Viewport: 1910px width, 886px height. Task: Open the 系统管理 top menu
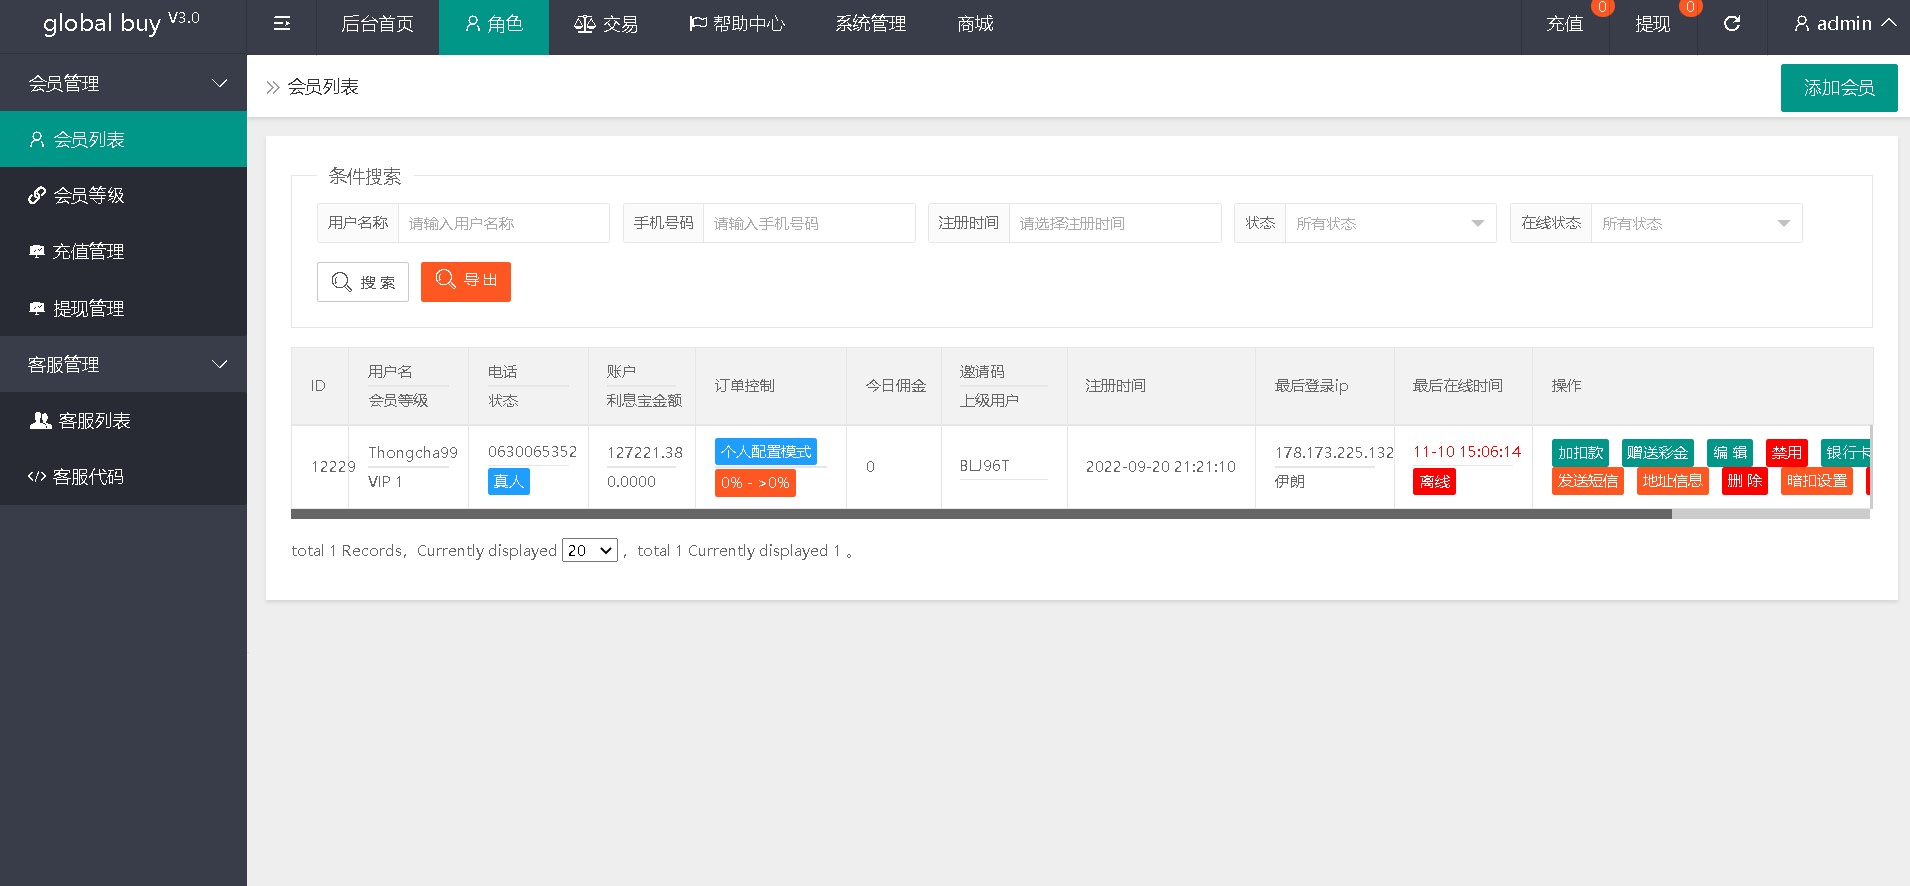[870, 24]
